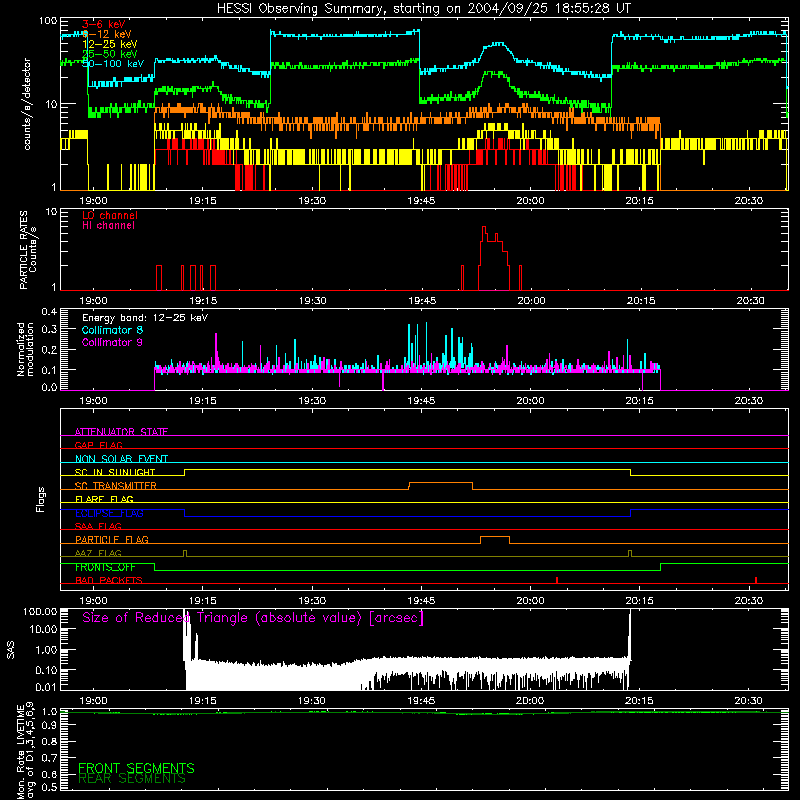This screenshot has width=800, height=800.
Task: Click the PARTICLE_FLAG flag label
Action: click(x=112, y=539)
